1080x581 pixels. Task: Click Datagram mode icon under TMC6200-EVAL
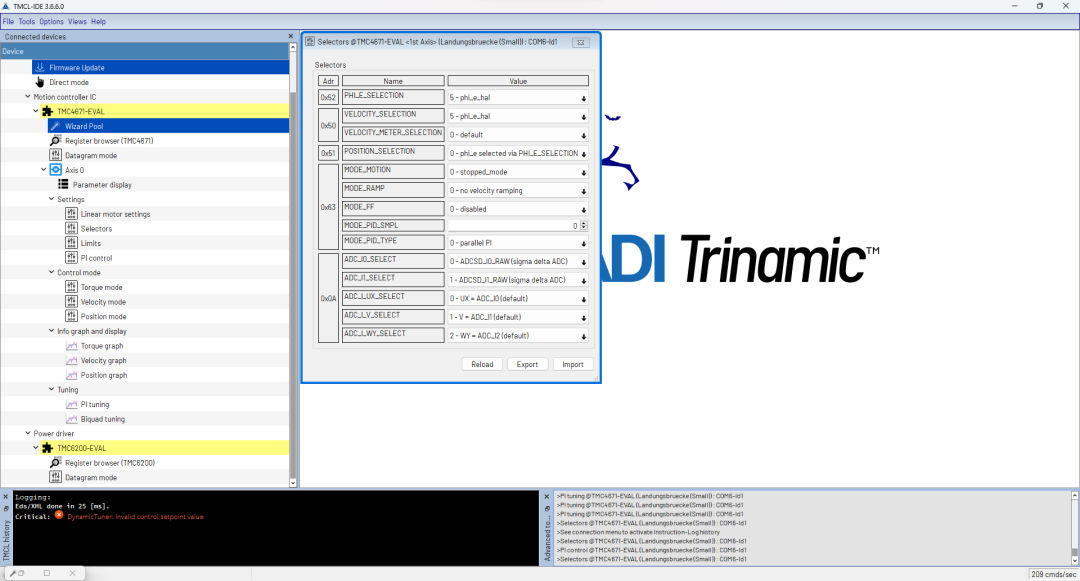56,477
